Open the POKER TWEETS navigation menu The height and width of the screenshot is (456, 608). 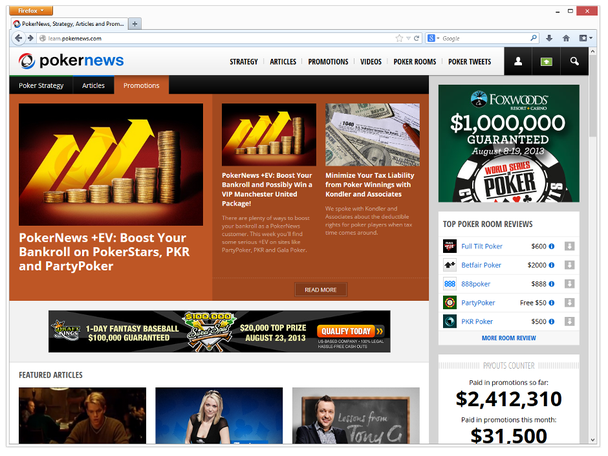pos(470,62)
